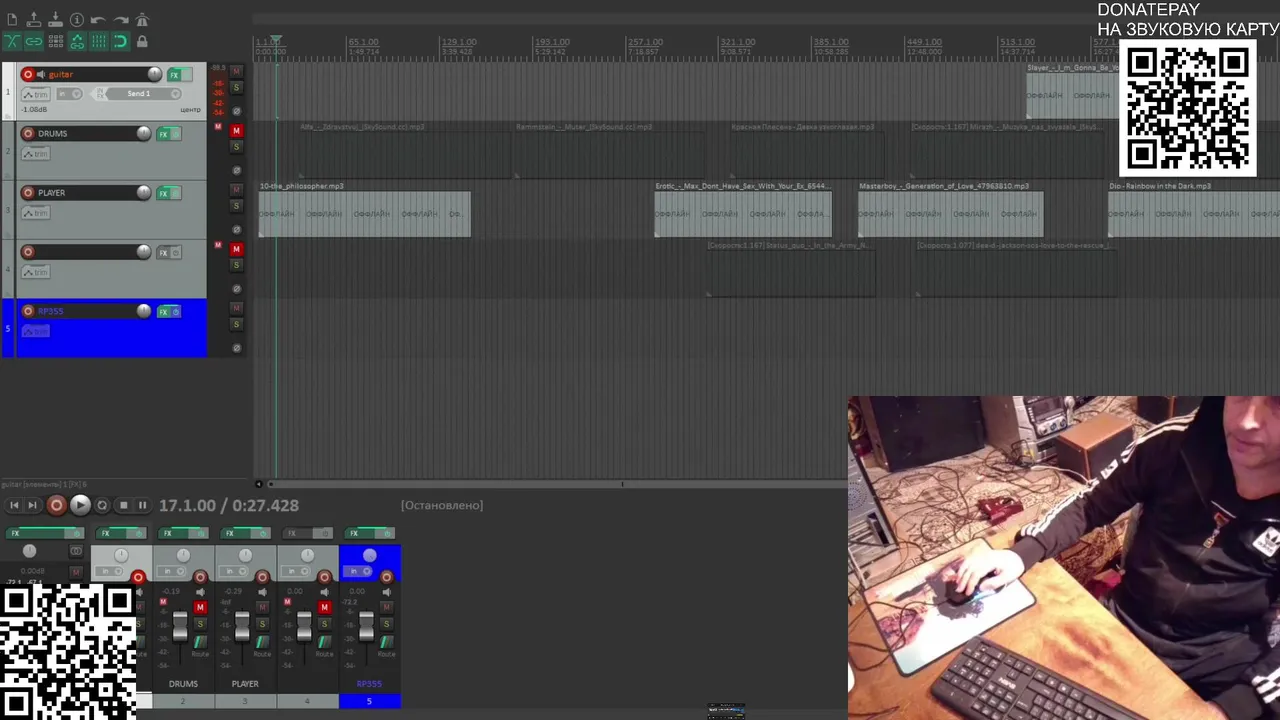
Task: Arm record on PLAYER track
Action: click(x=28, y=192)
